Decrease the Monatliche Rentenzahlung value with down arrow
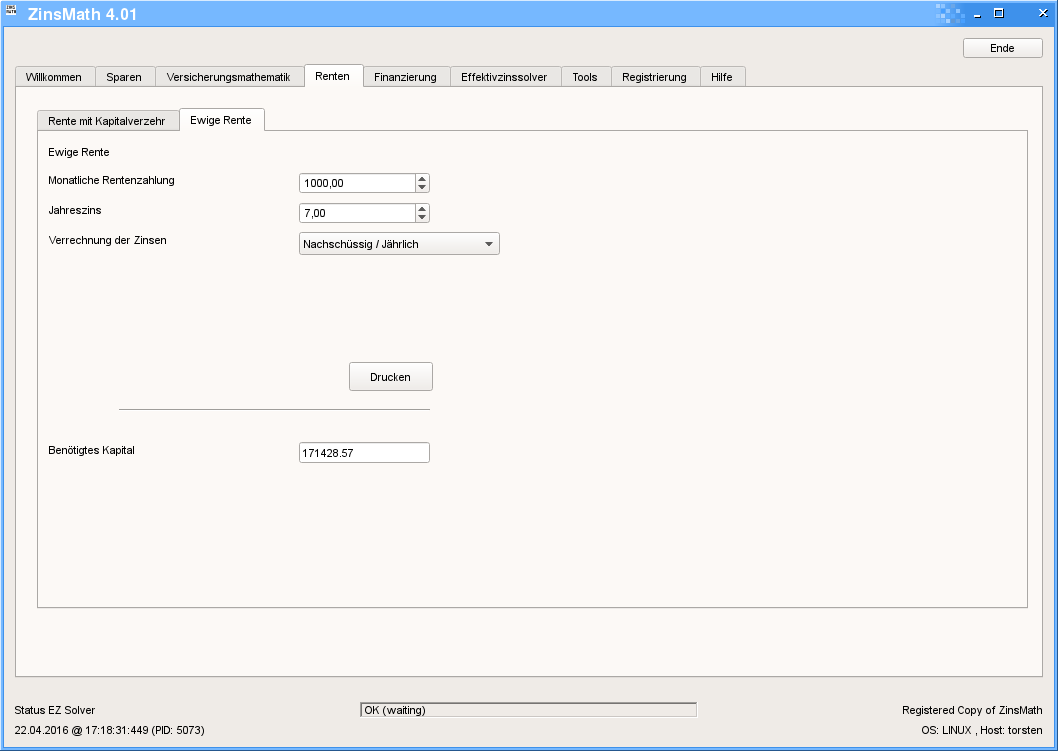Screen dimensions: 1058x751 (x=422, y=187)
